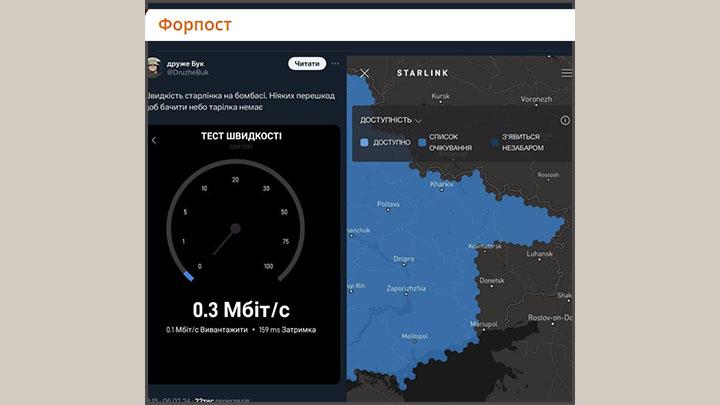Click the Читати follow button
Image resolution: width=720 pixels, height=405 pixels.
tap(307, 64)
